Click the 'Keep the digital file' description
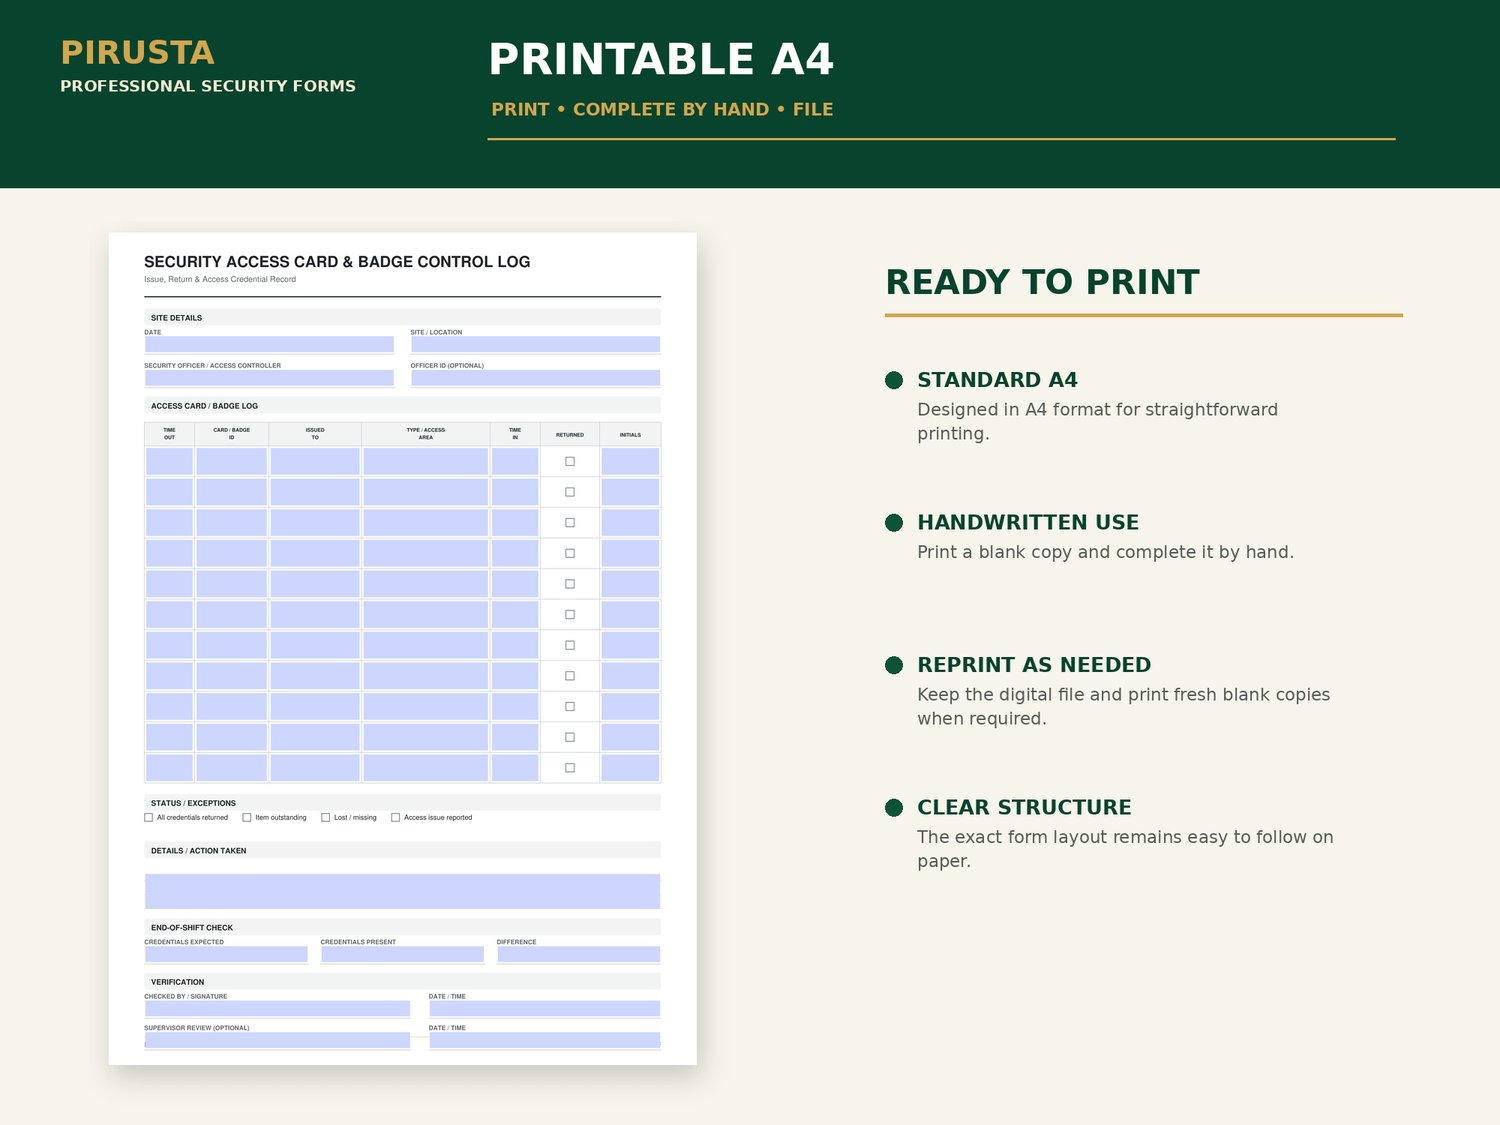 point(1123,706)
